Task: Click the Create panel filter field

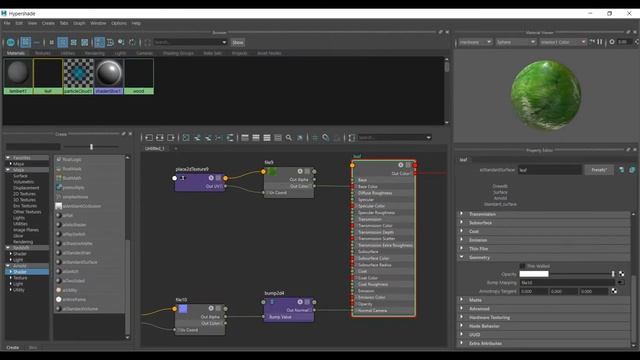Action: coord(33,147)
